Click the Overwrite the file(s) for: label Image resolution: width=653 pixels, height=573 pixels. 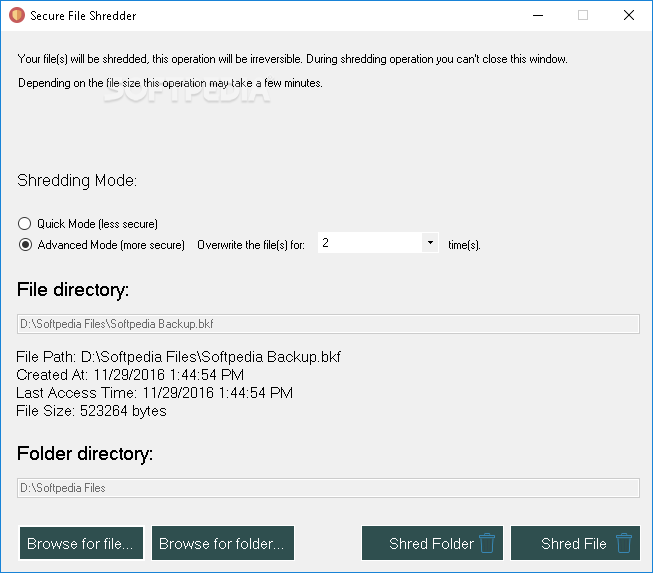251,245
